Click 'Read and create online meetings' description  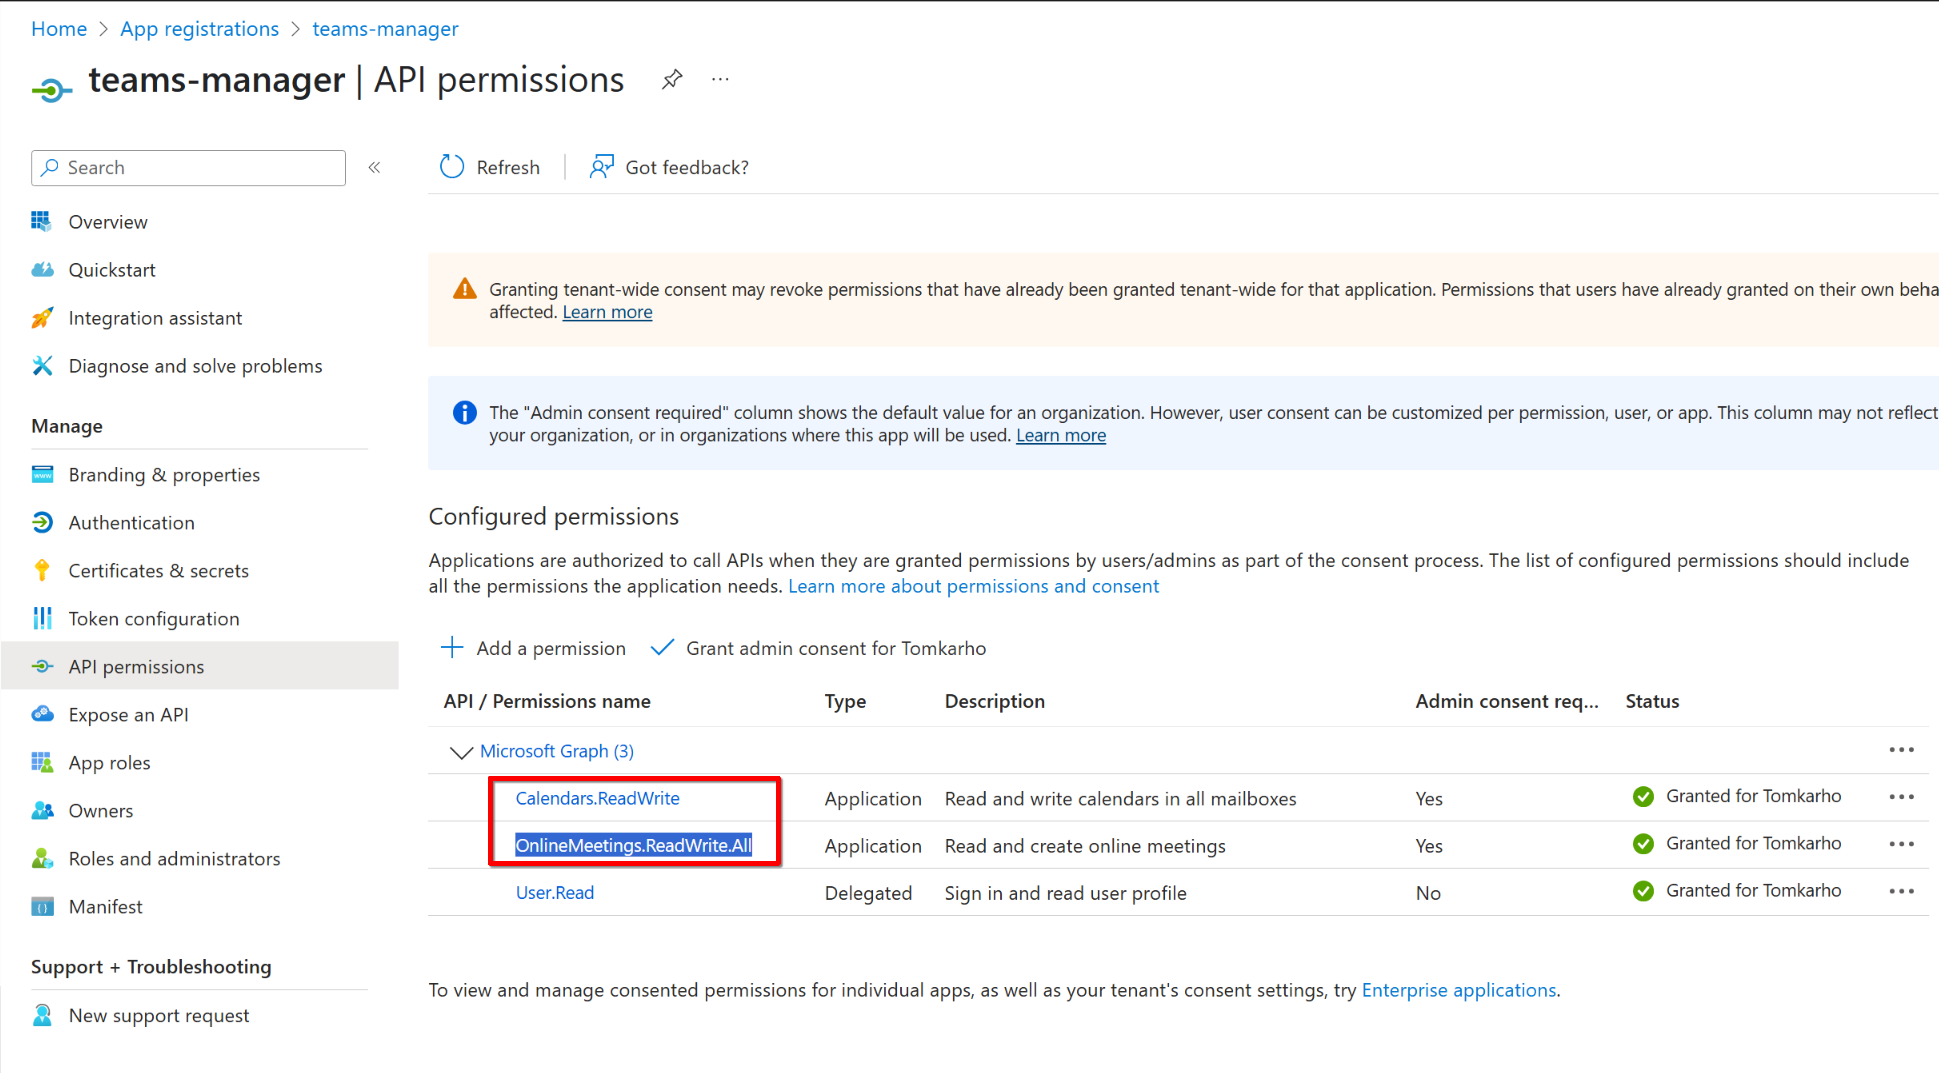coord(1085,846)
